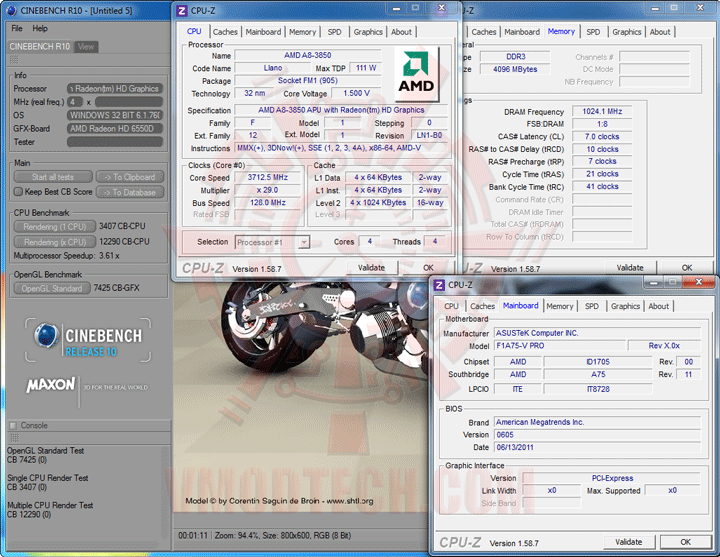Click the MHz (real freq.) value field
Image resolution: width=720 pixels, height=557 pixels.
[129, 101]
